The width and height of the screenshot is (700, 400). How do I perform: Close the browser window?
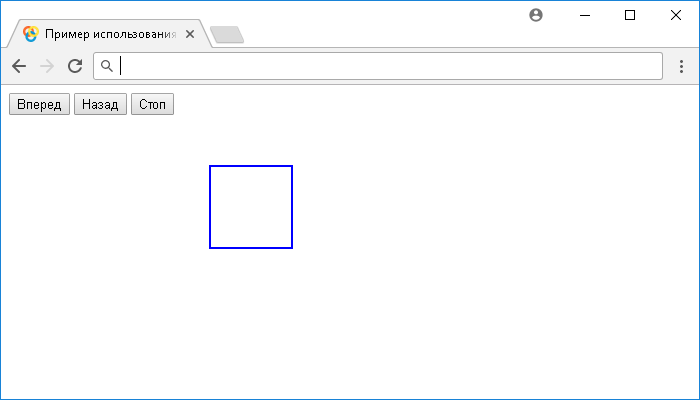click(x=676, y=15)
